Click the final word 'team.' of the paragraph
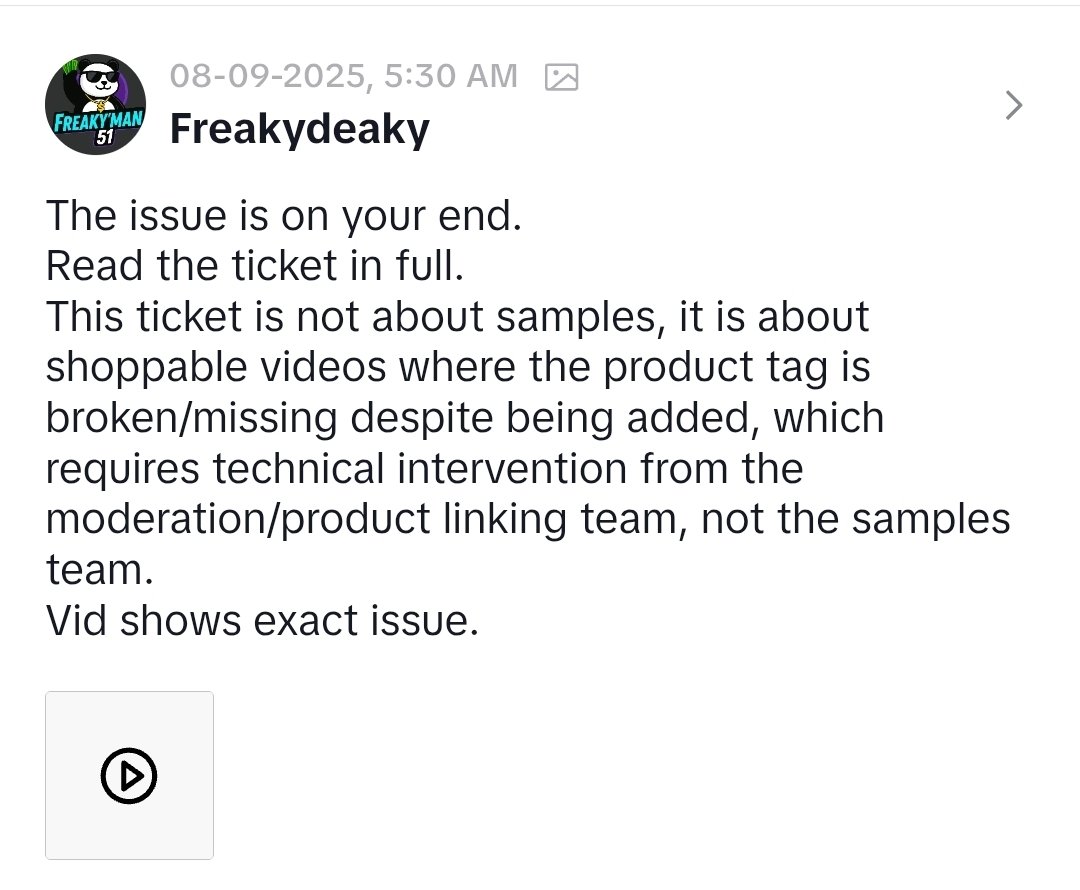The width and height of the screenshot is (1080, 890). tap(100, 570)
